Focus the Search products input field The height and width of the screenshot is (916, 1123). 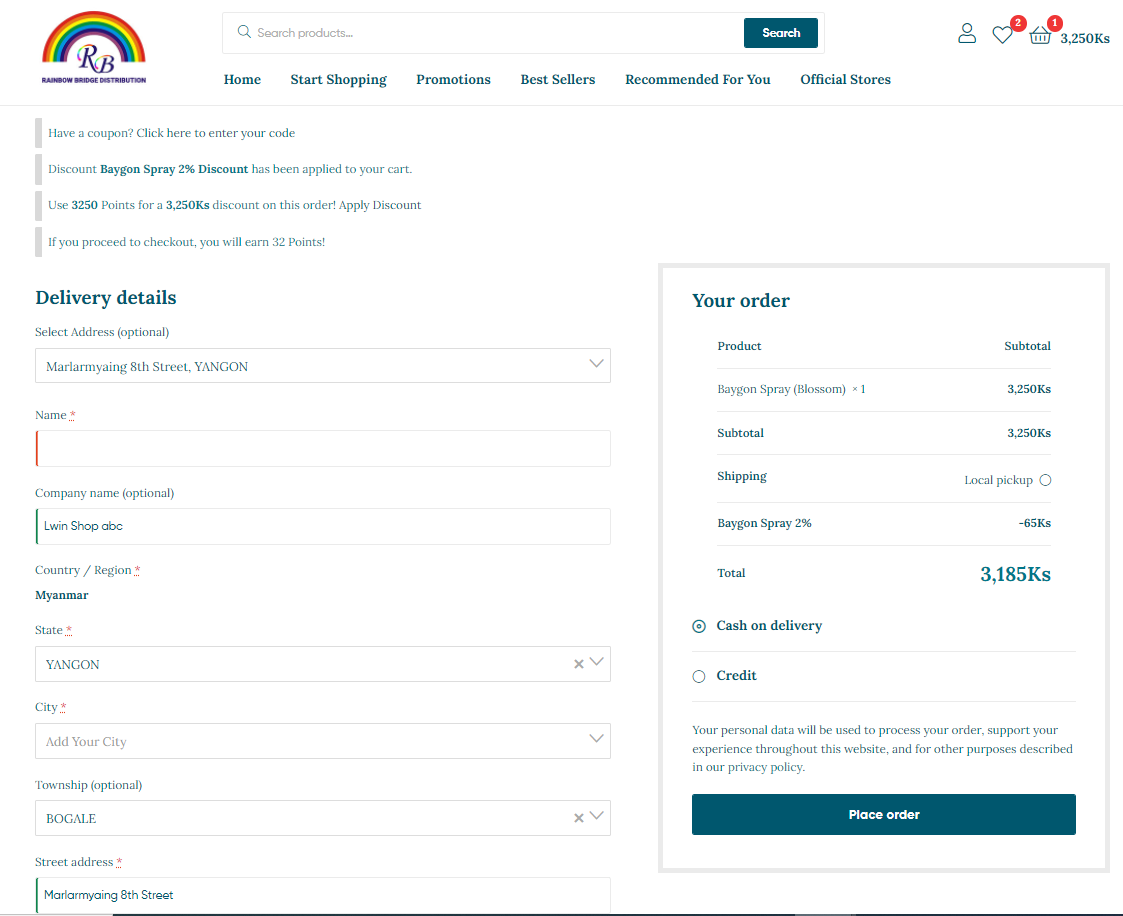[x=498, y=33]
